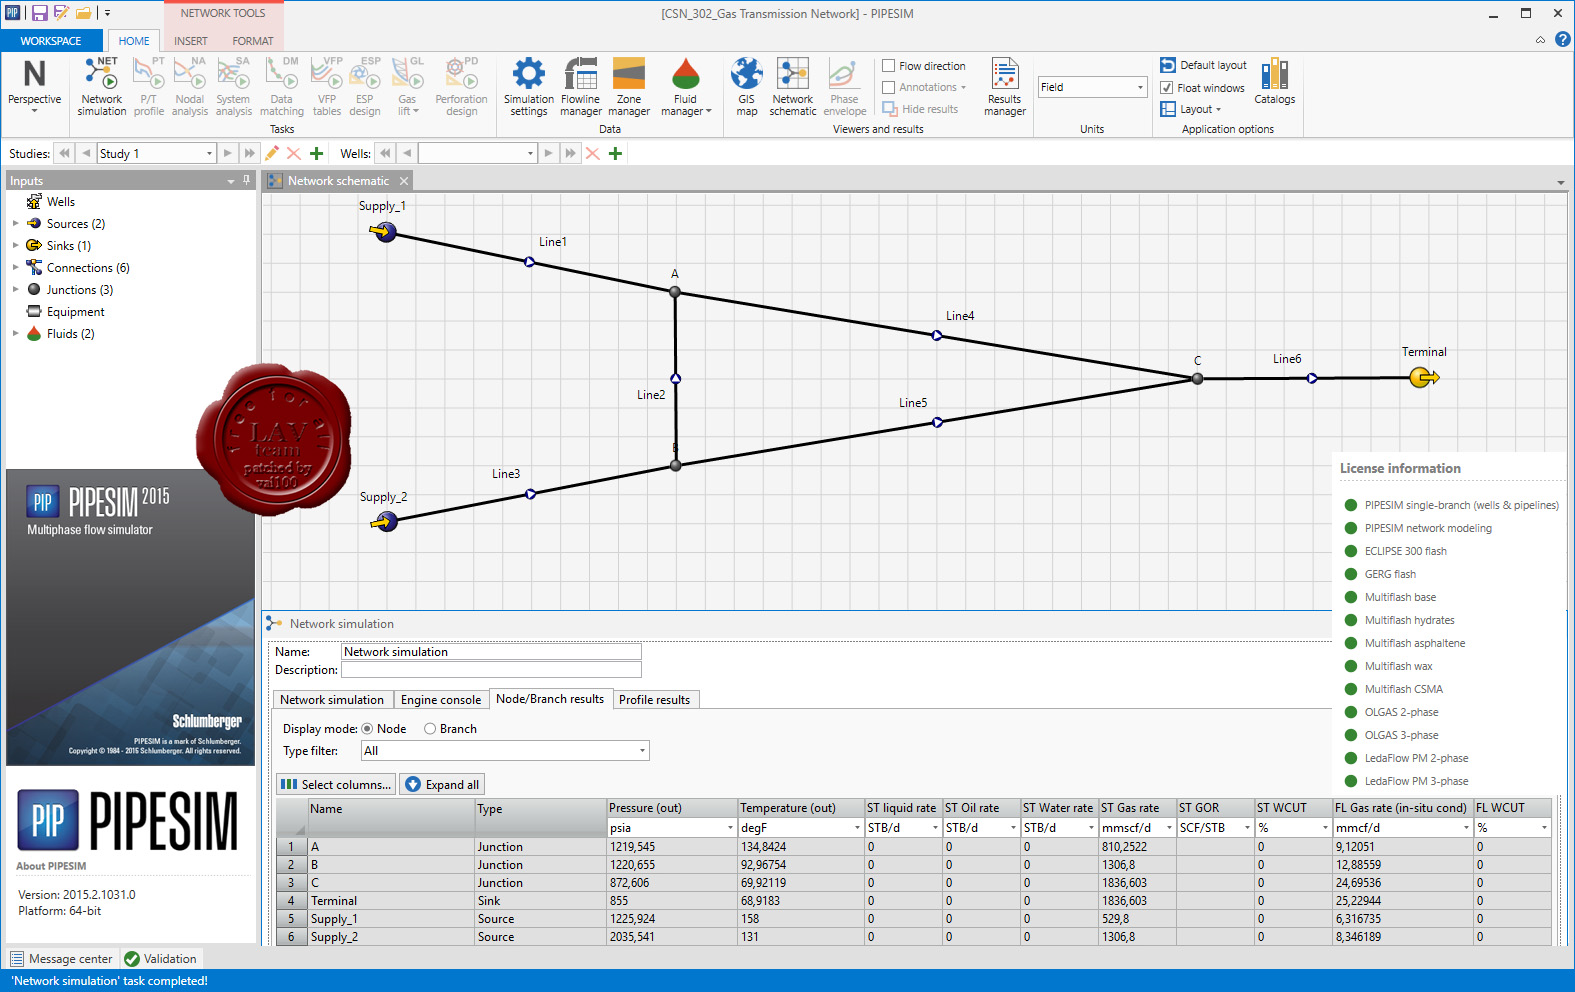Open the Validation panel

161,959
